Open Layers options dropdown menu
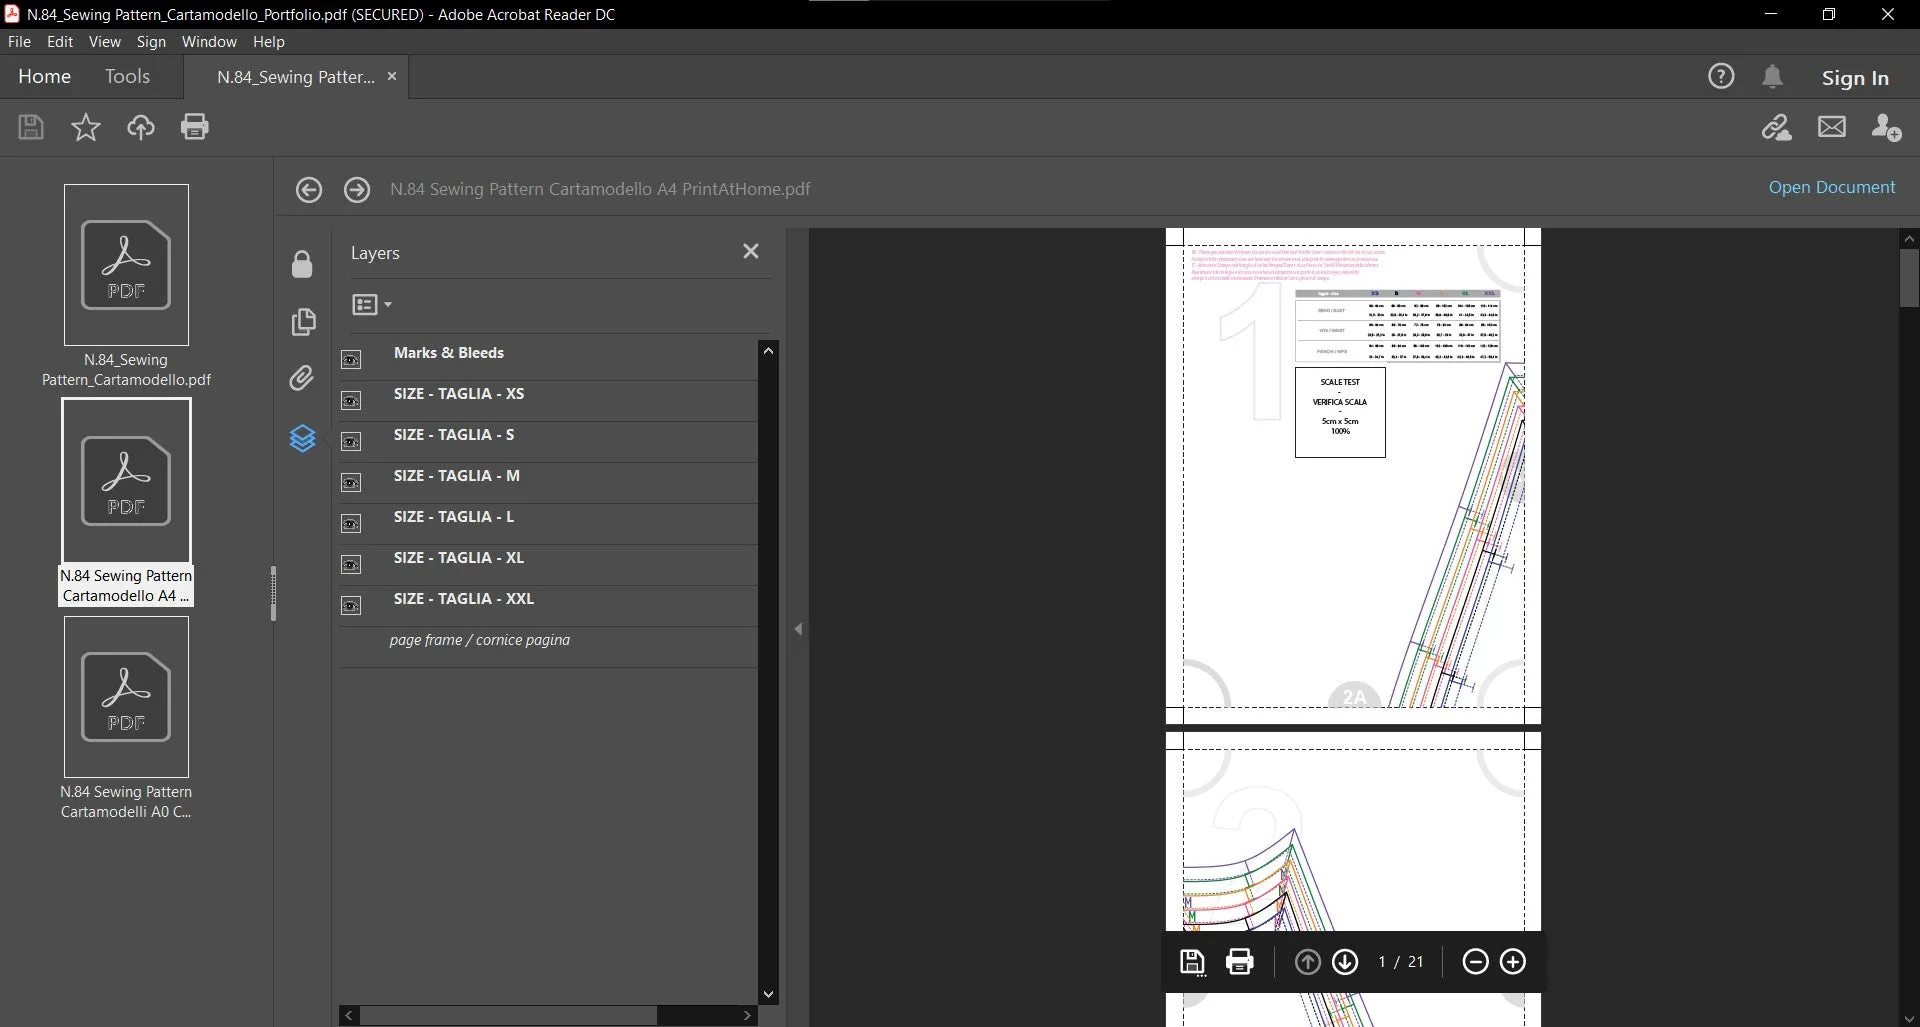The height and width of the screenshot is (1027, 1920). point(372,305)
